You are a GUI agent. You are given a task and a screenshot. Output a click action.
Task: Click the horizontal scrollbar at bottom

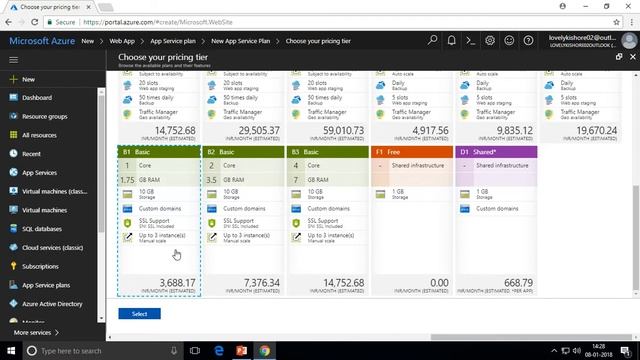click(x=531, y=337)
